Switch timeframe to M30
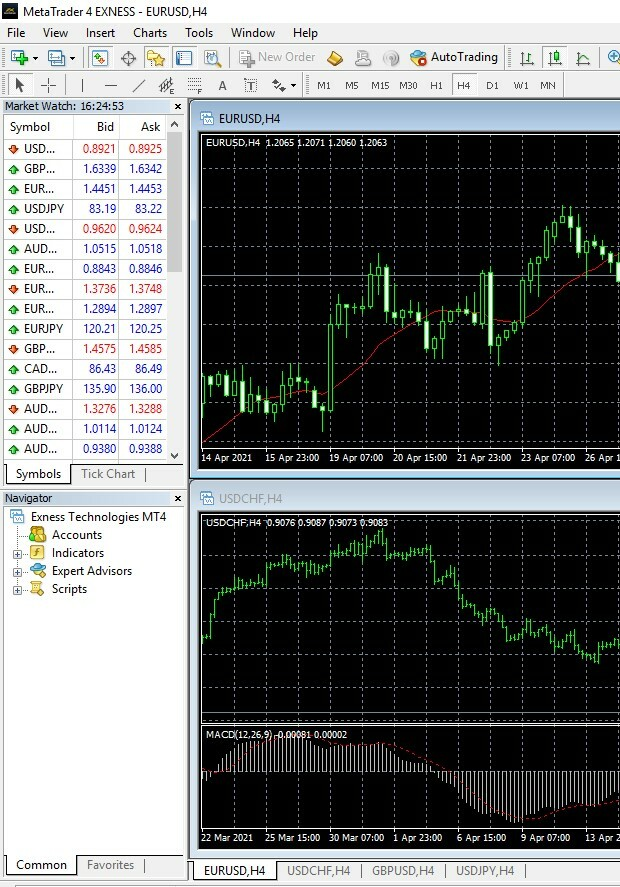 408,85
